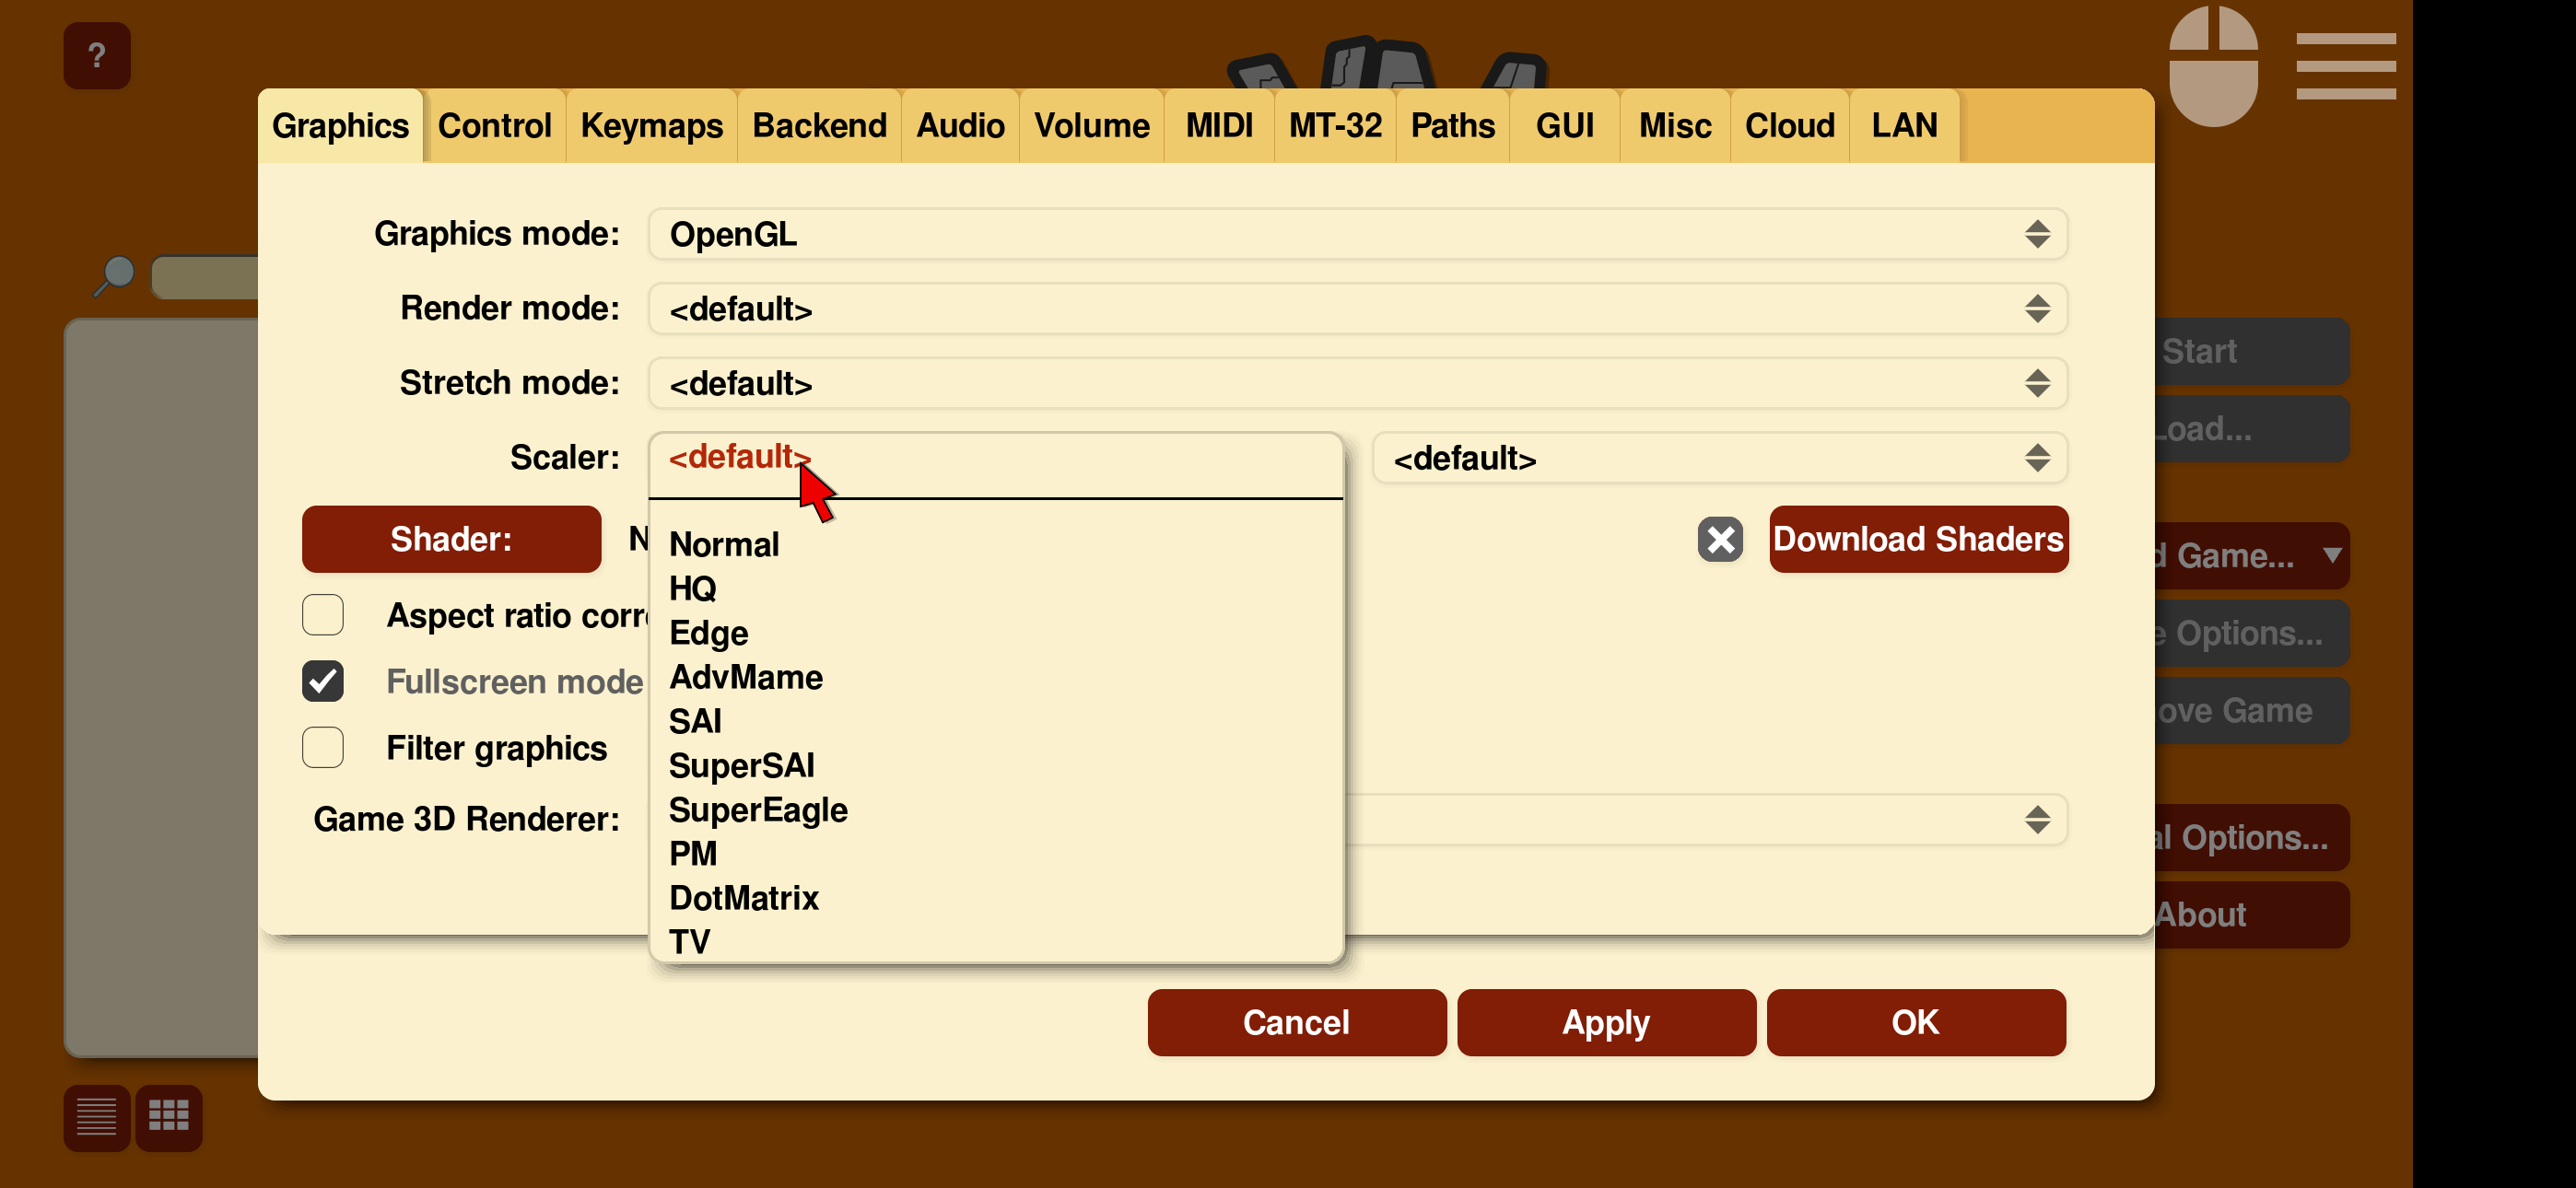The image size is (2576, 1188).
Task: Open the Graphics mode OpenGL dropdown
Action: [1356, 234]
